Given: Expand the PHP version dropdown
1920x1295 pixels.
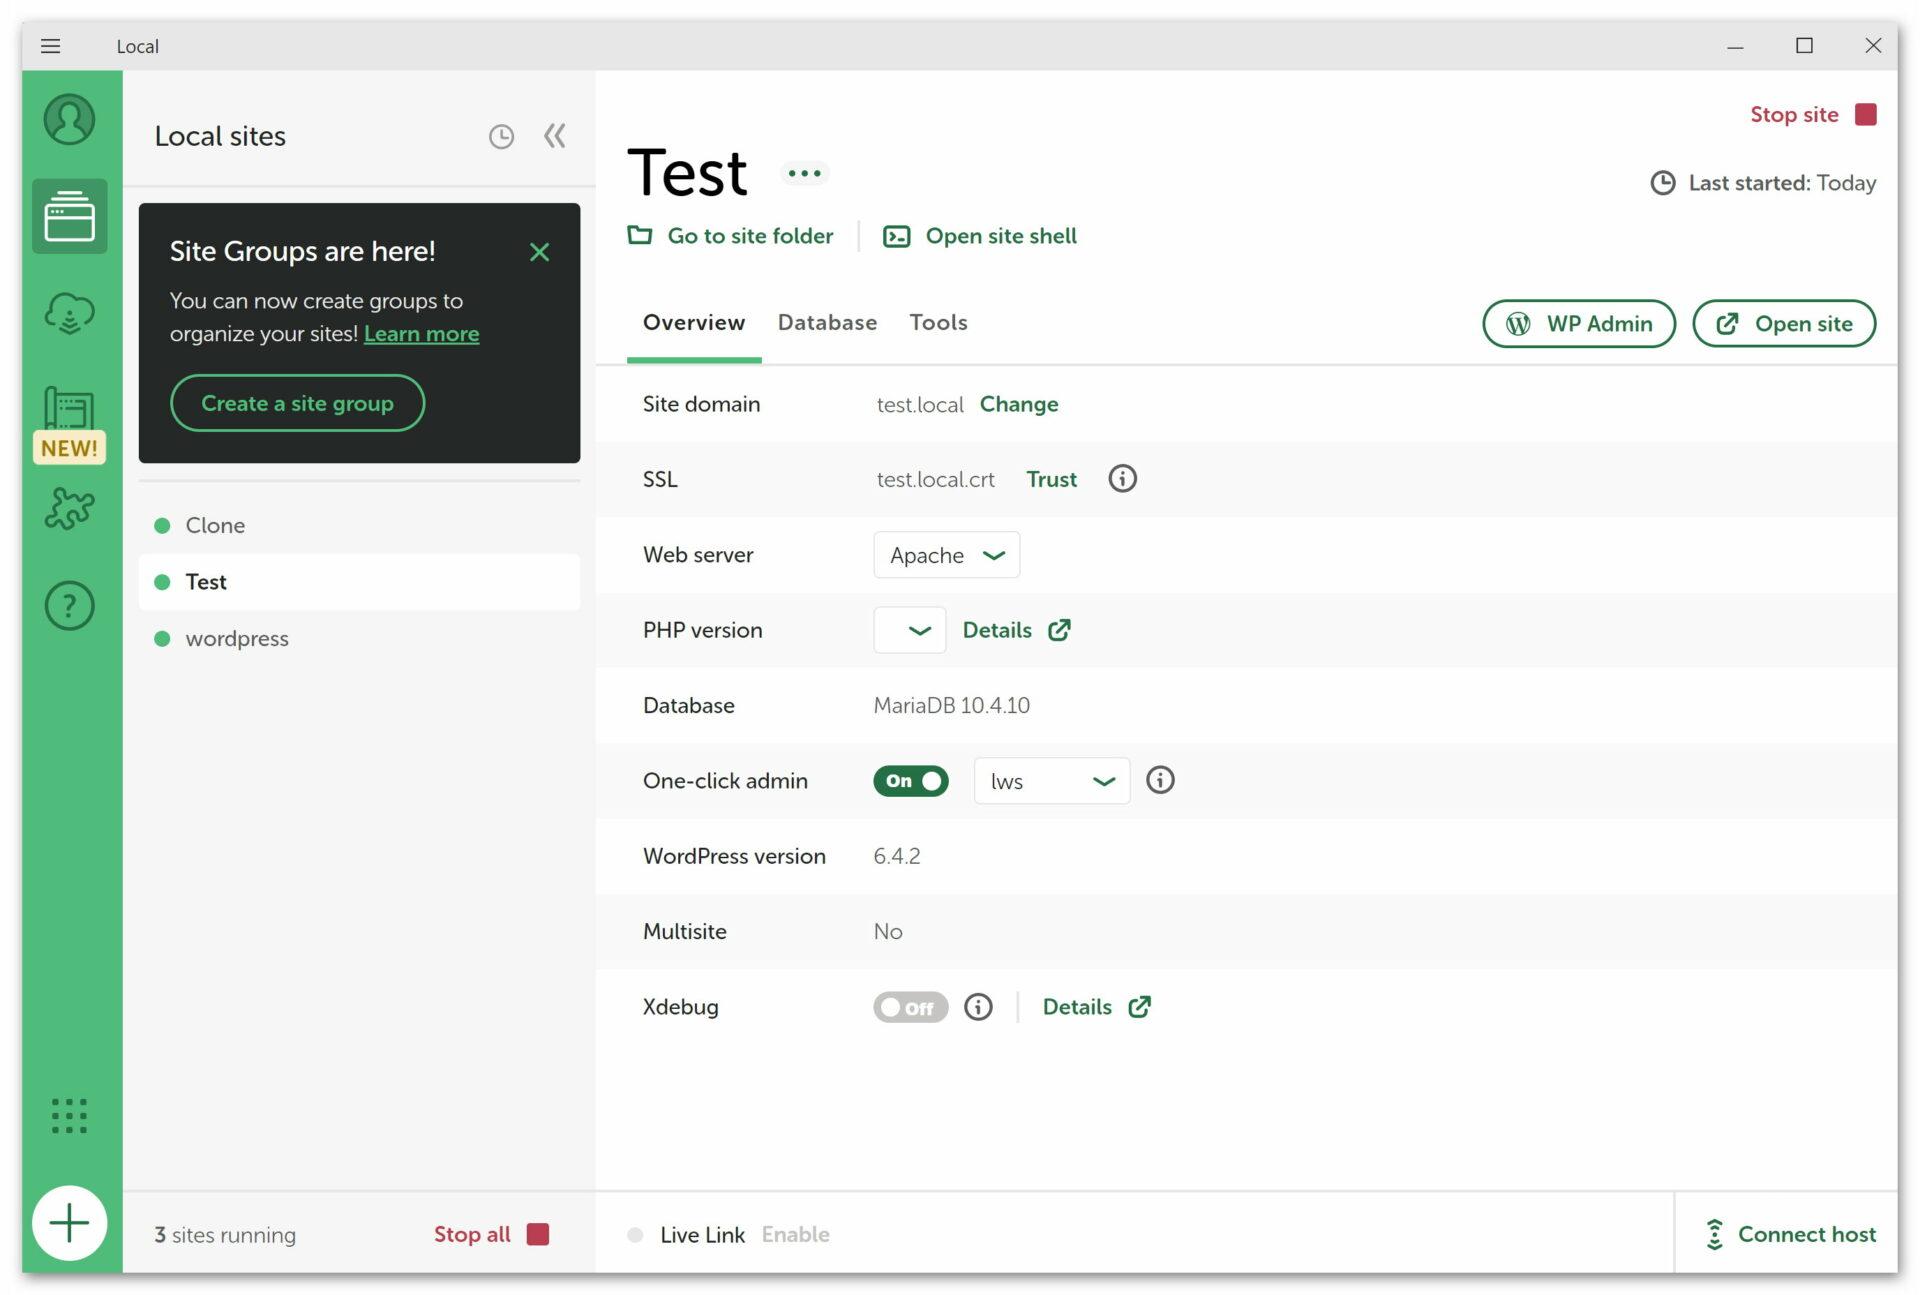Looking at the screenshot, I should pos(909,630).
